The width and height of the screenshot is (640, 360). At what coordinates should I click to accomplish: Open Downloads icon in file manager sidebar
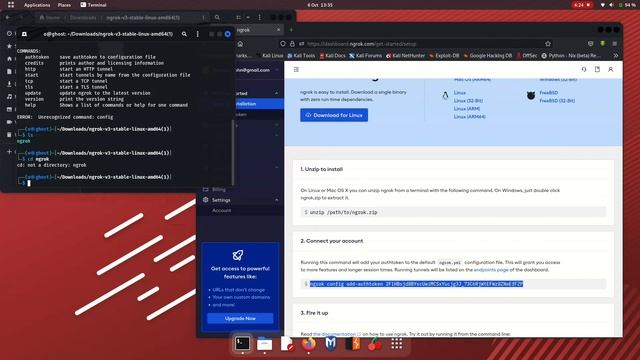click(9, 84)
